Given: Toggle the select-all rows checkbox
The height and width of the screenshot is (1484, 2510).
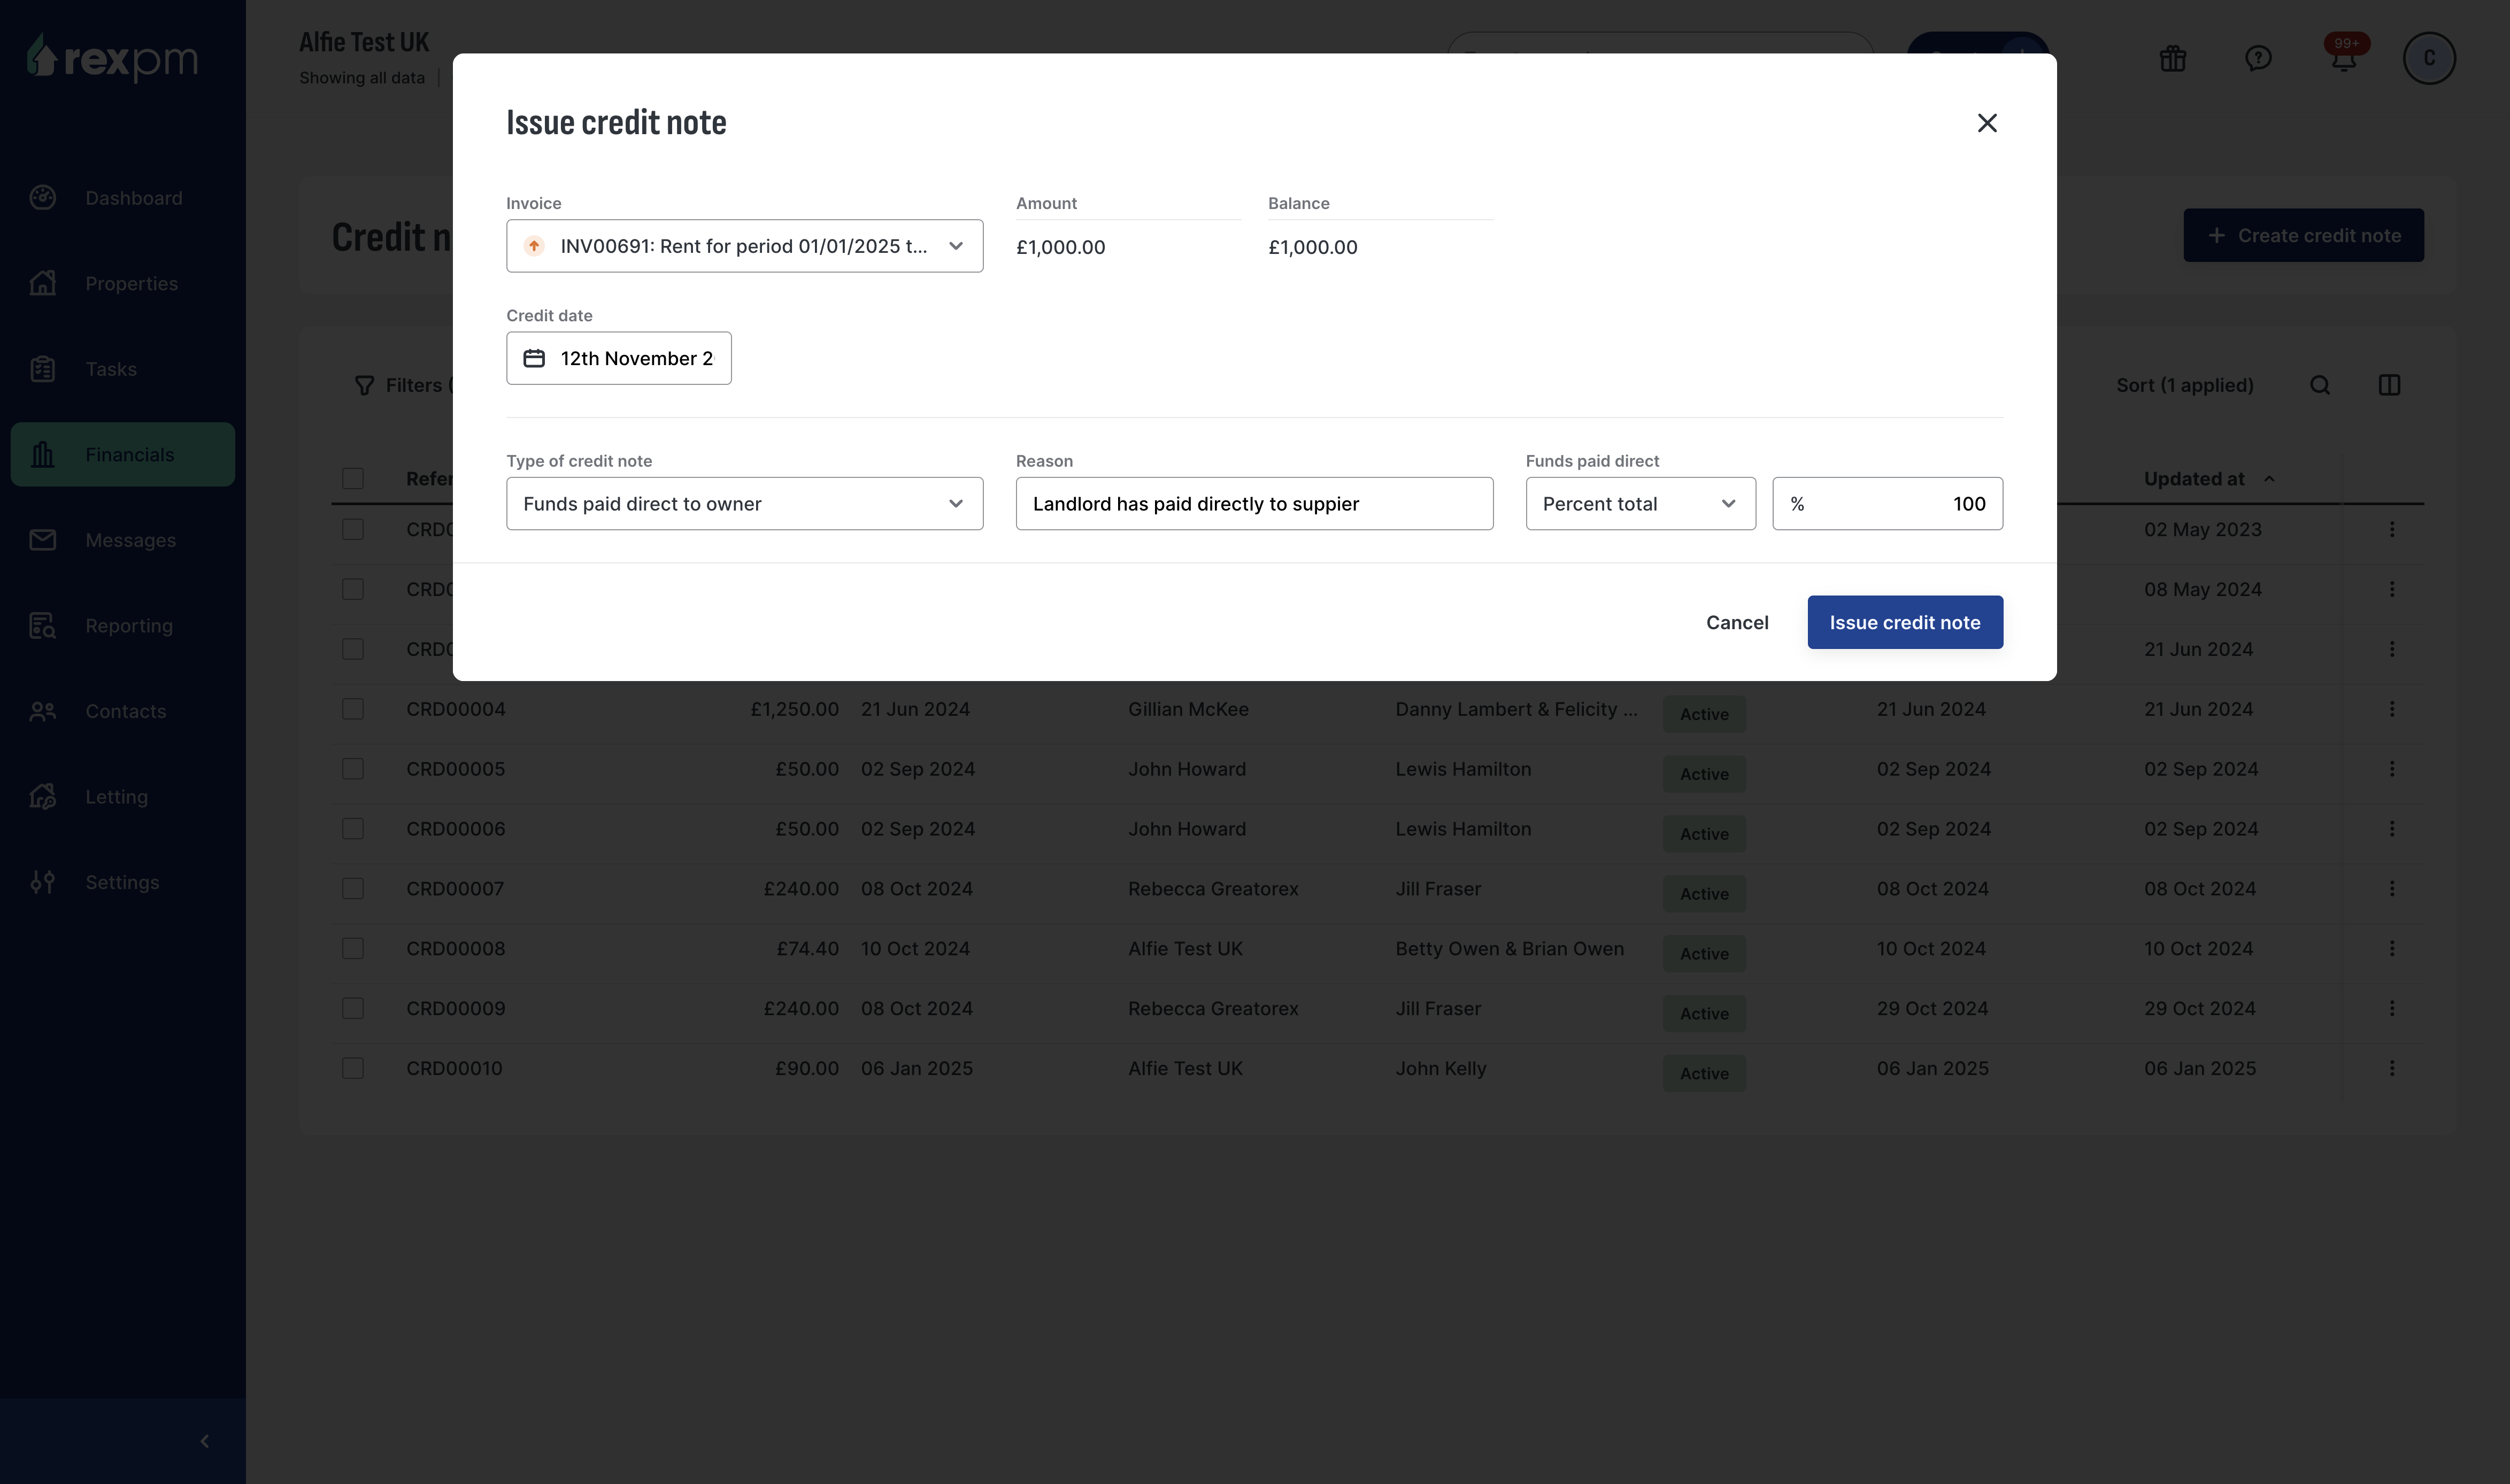Looking at the screenshot, I should click(x=353, y=479).
